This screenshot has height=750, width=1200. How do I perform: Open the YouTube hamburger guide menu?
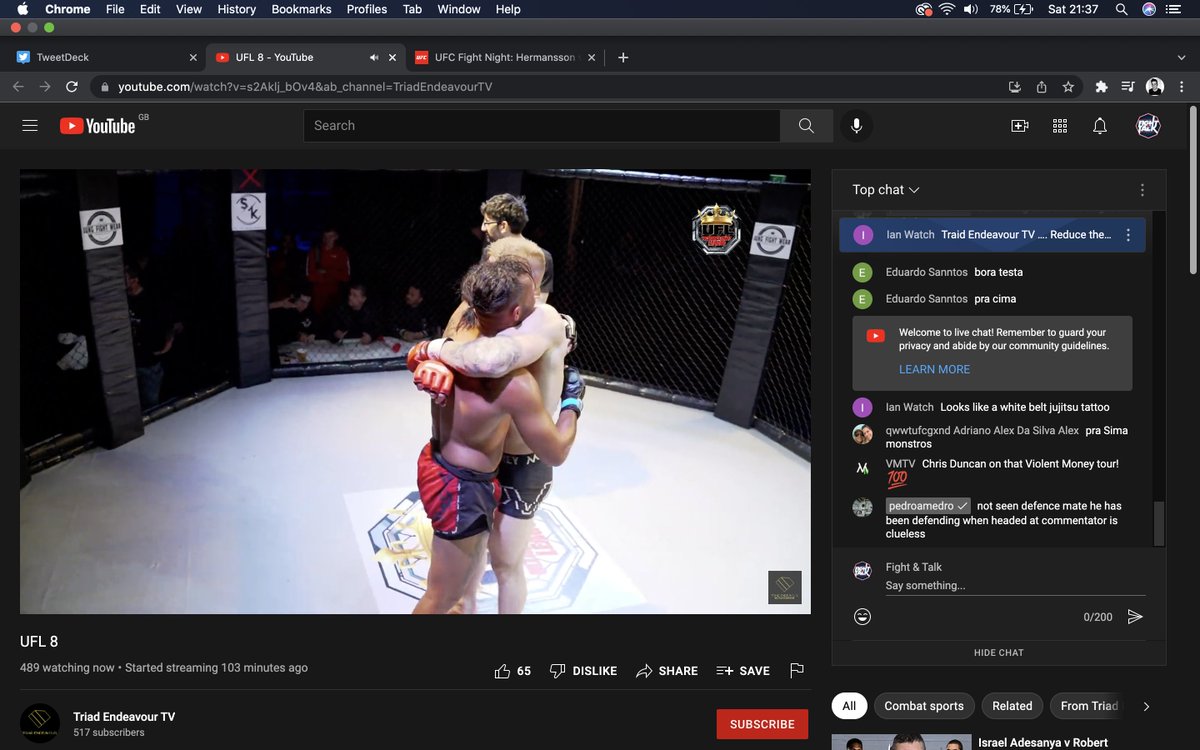pyautogui.click(x=30, y=126)
